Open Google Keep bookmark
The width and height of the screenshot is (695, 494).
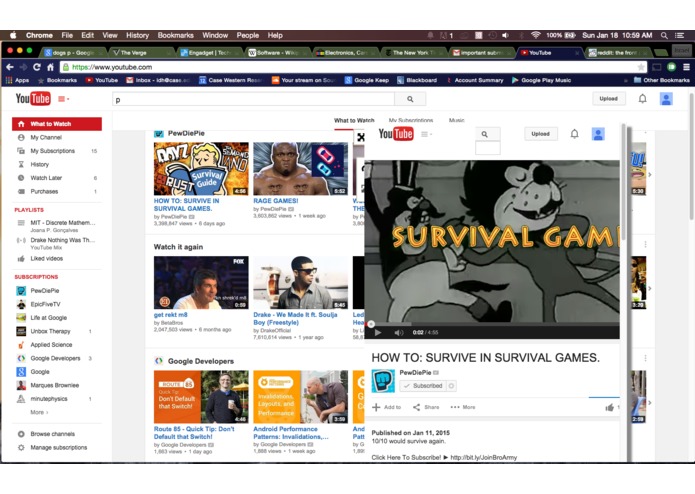click(367, 80)
